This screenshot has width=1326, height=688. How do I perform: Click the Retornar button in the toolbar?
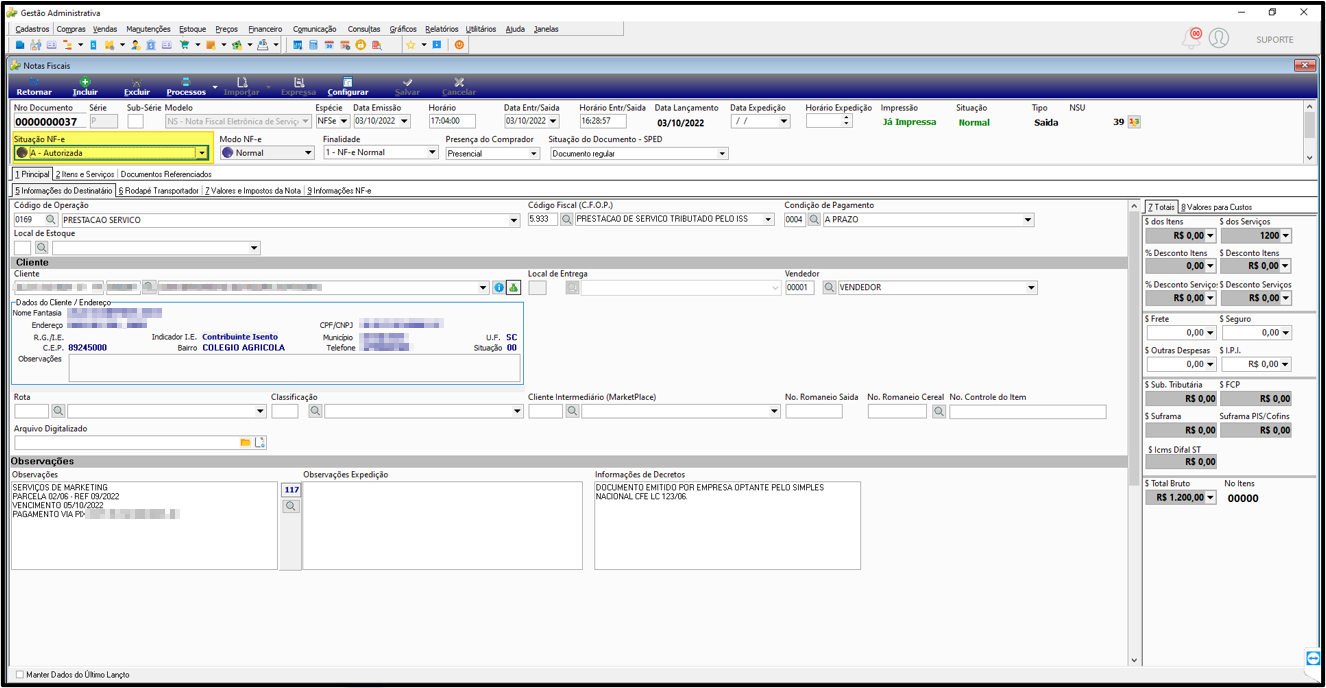coord(34,87)
